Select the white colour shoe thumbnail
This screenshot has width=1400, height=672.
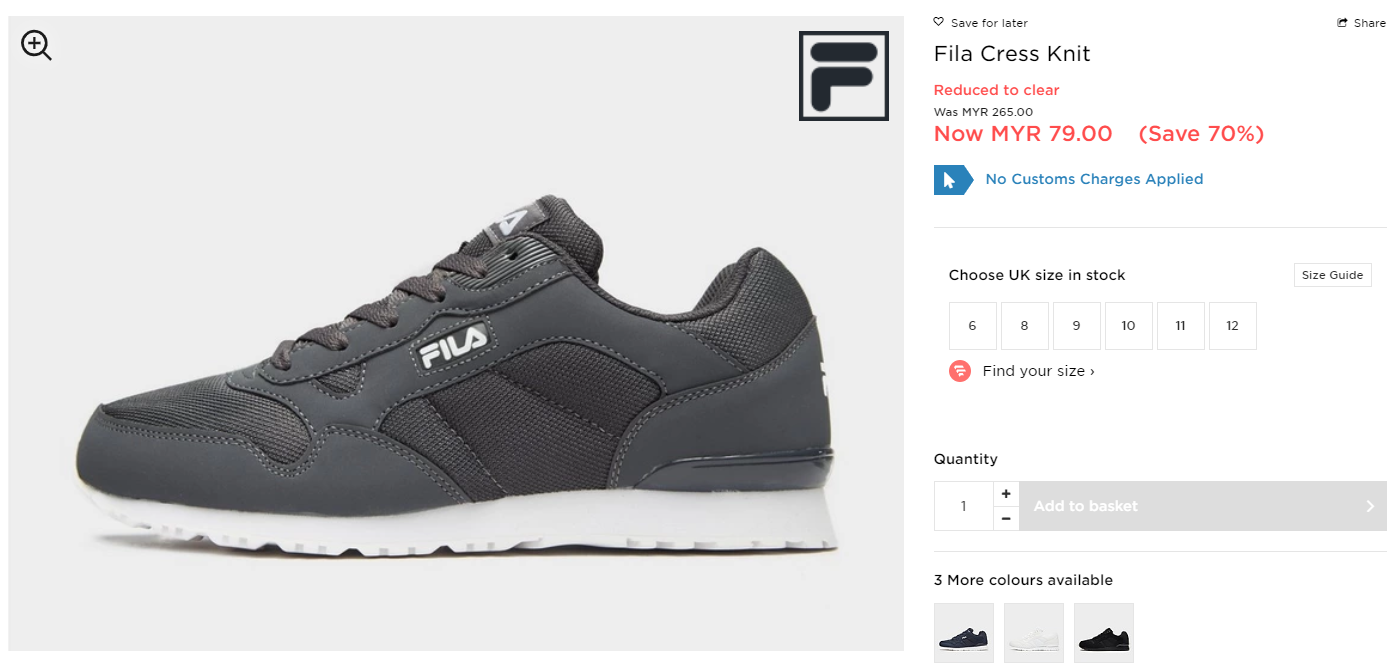[1034, 633]
